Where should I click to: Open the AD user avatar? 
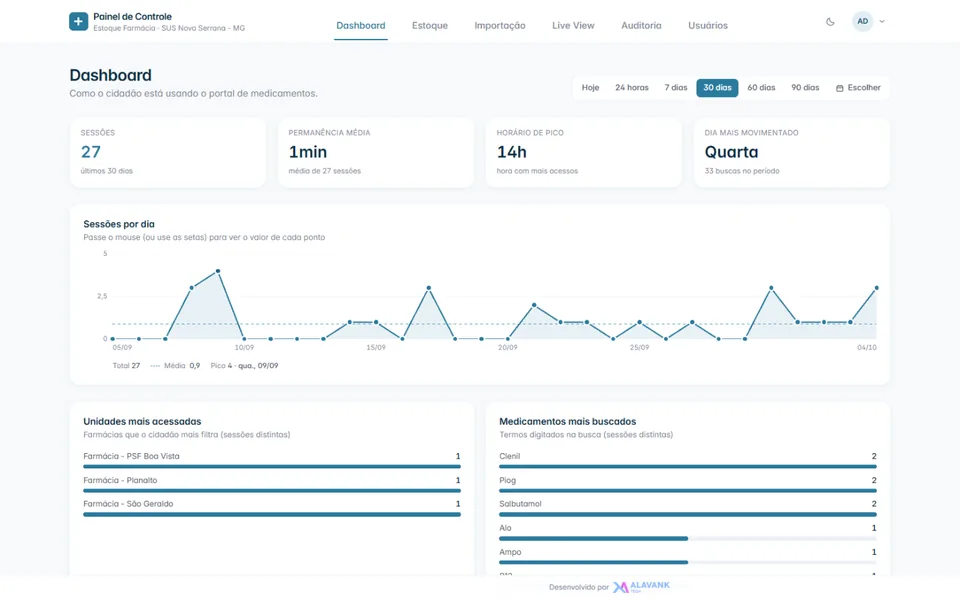point(863,21)
